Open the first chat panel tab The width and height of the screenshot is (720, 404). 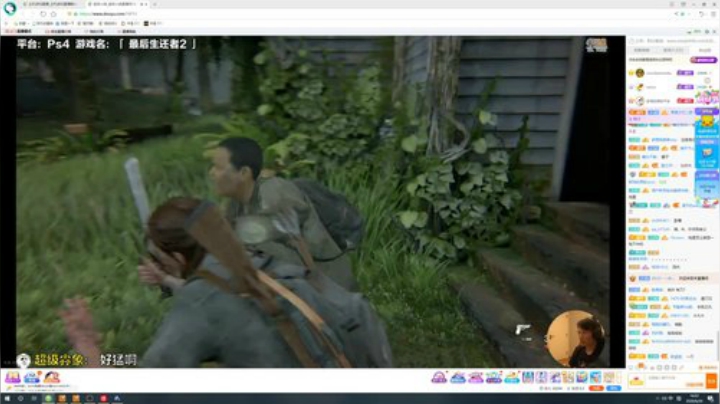point(642,50)
